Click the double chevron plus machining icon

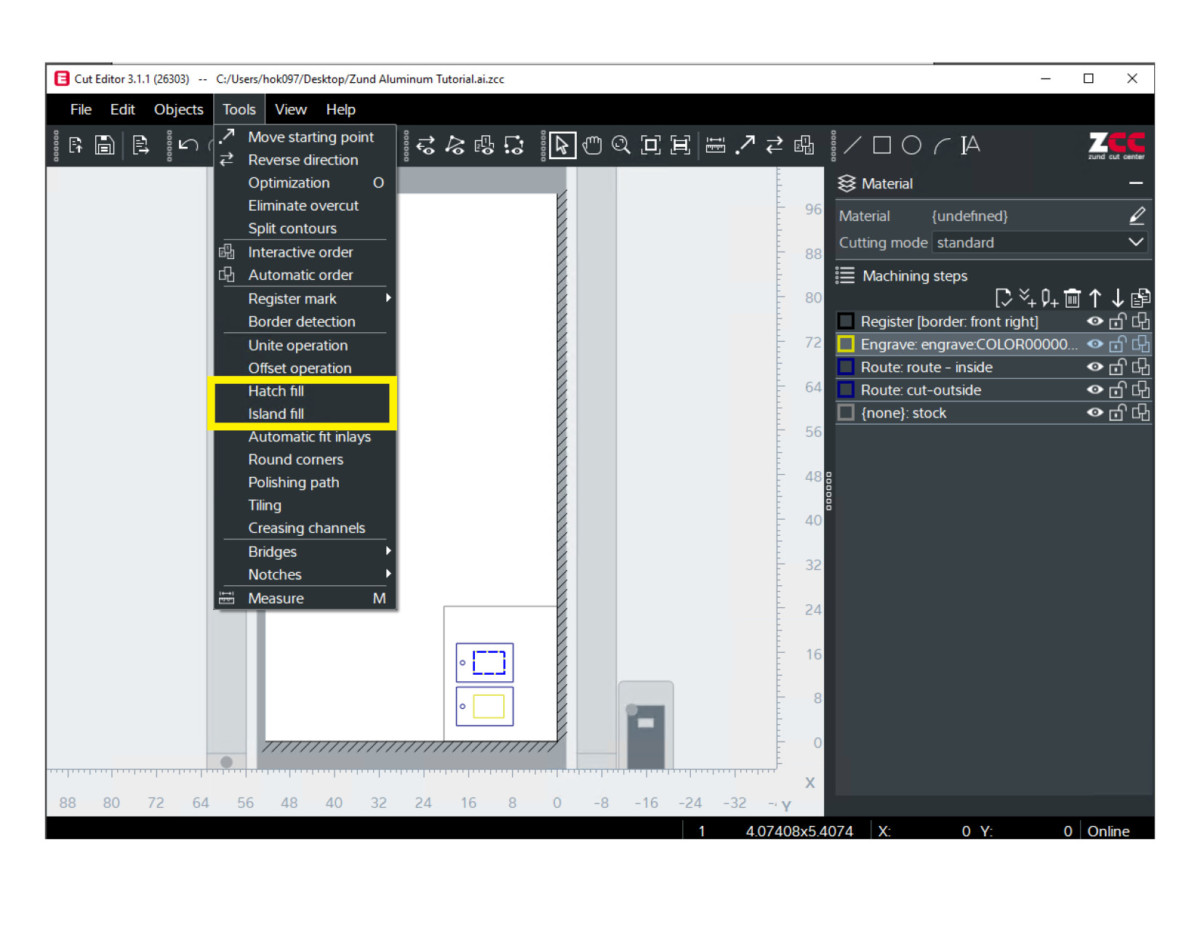point(1027,298)
